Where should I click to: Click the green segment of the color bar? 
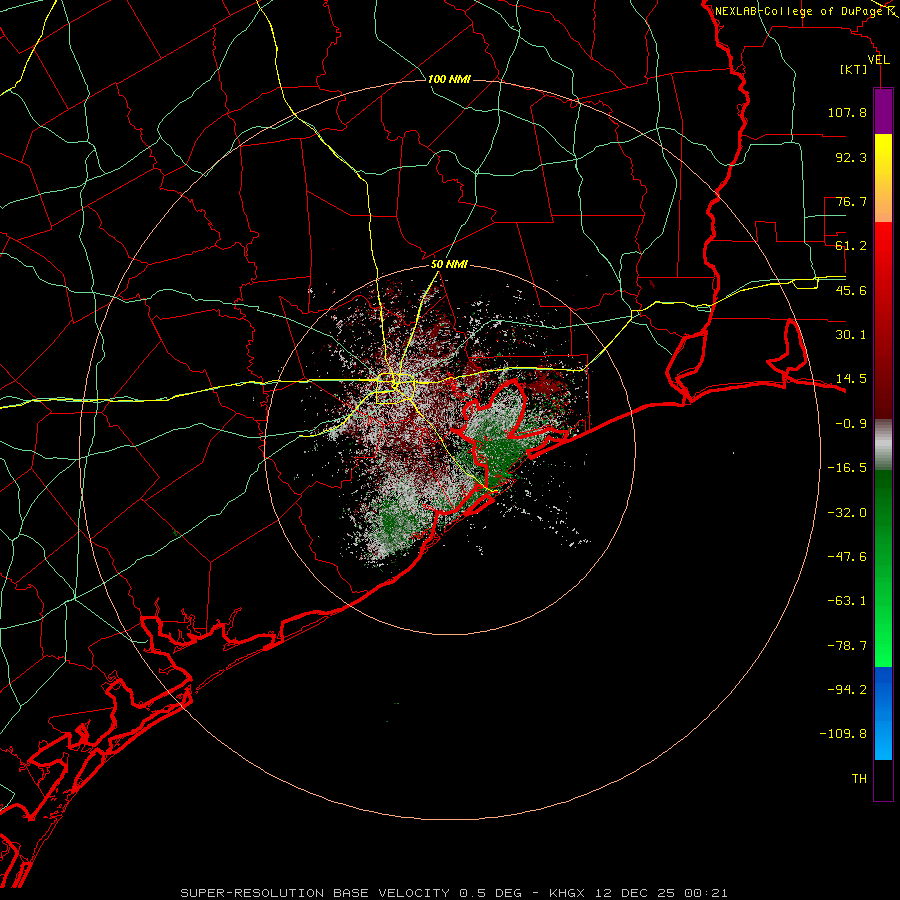883,568
